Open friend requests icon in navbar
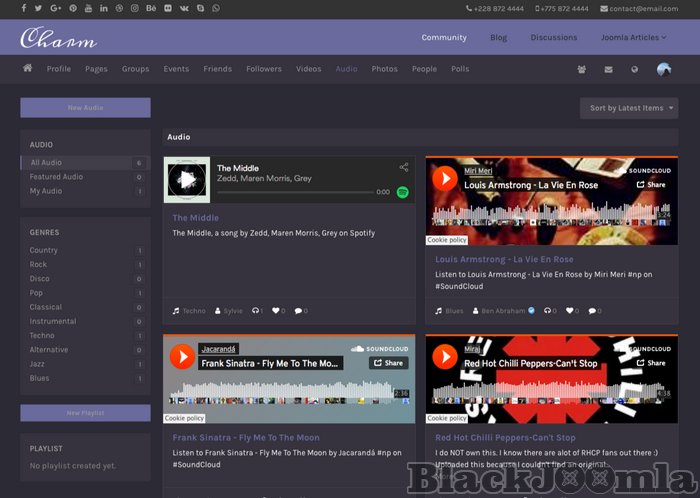The width and height of the screenshot is (700, 498). (582, 70)
